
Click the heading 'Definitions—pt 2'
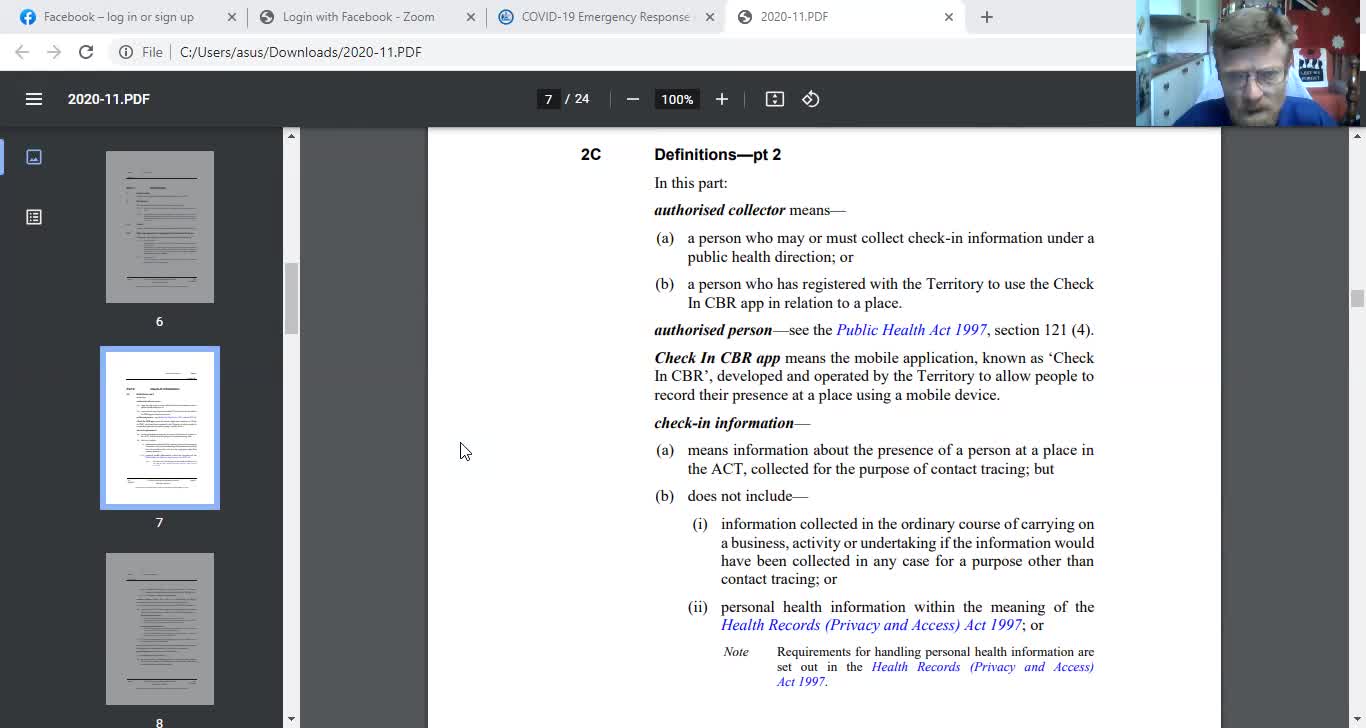tap(718, 154)
